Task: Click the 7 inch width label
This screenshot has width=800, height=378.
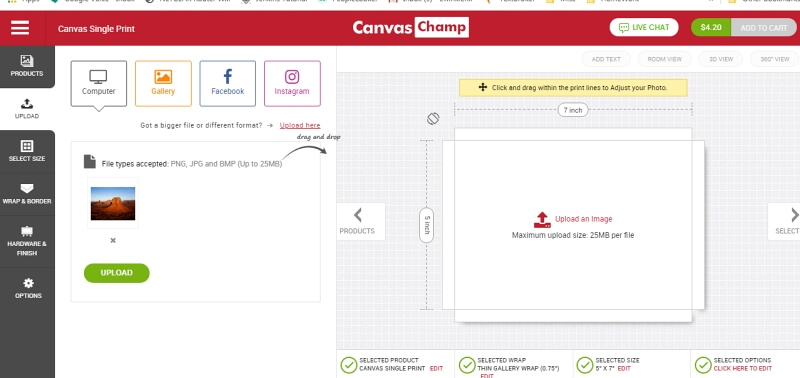Action: pos(572,110)
